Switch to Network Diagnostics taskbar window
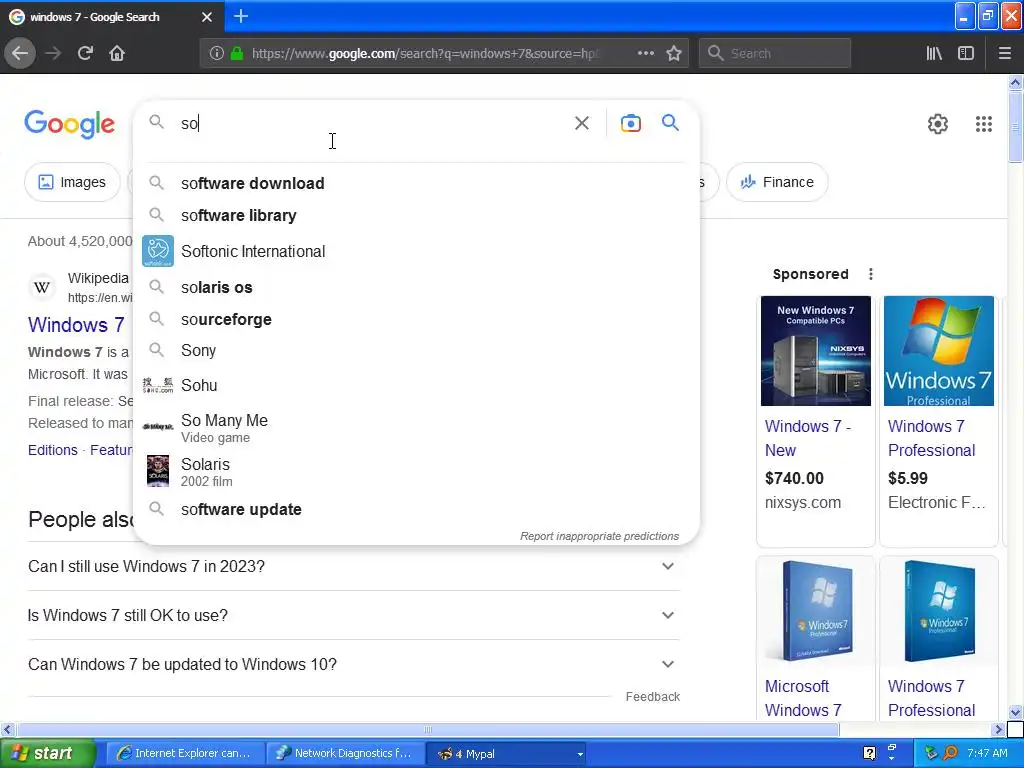 [x=345, y=753]
